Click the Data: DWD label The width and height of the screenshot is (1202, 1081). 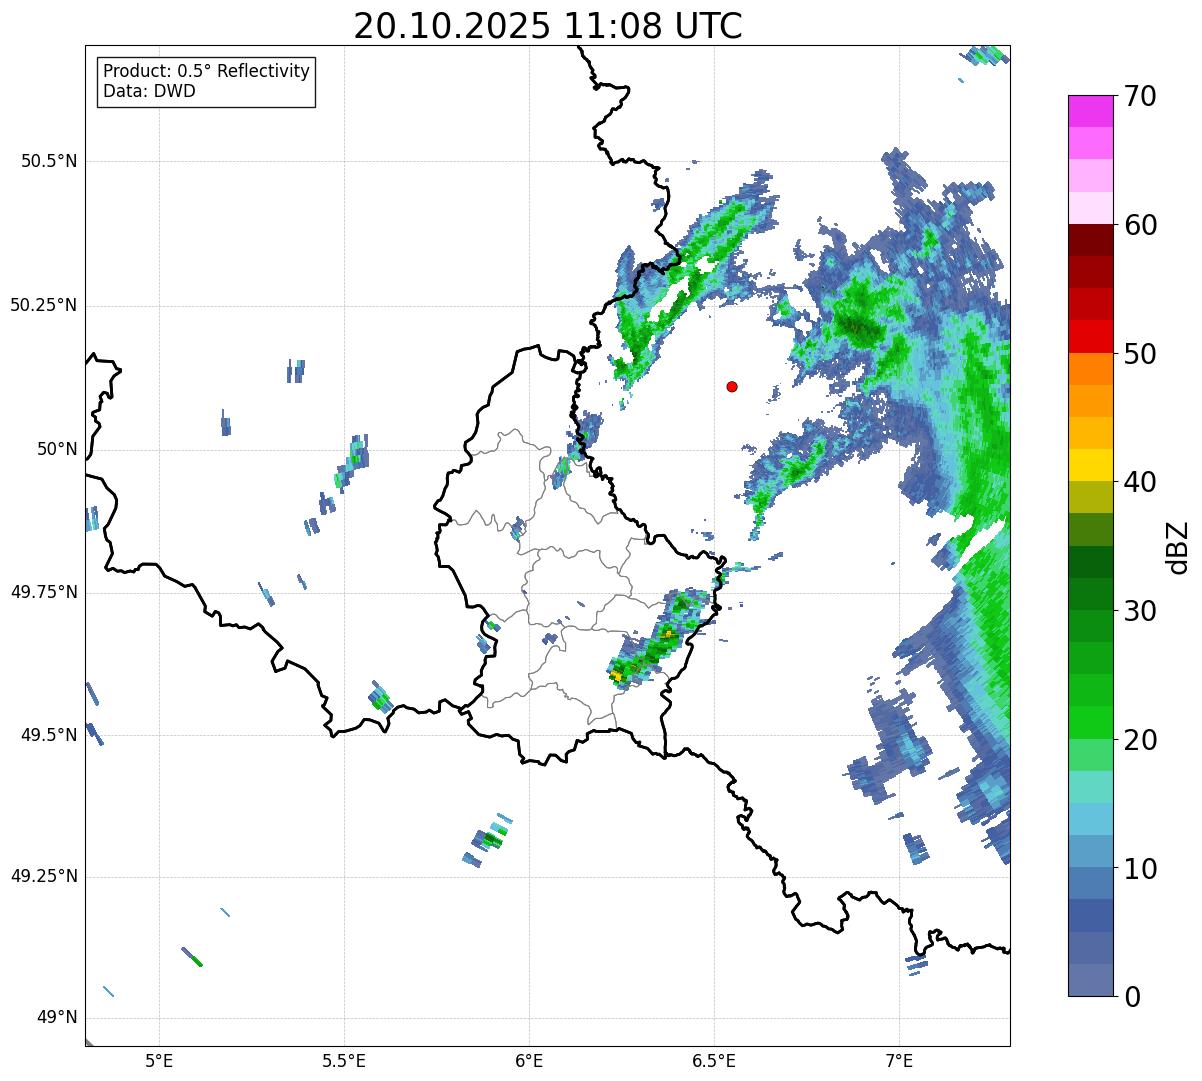click(149, 91)
